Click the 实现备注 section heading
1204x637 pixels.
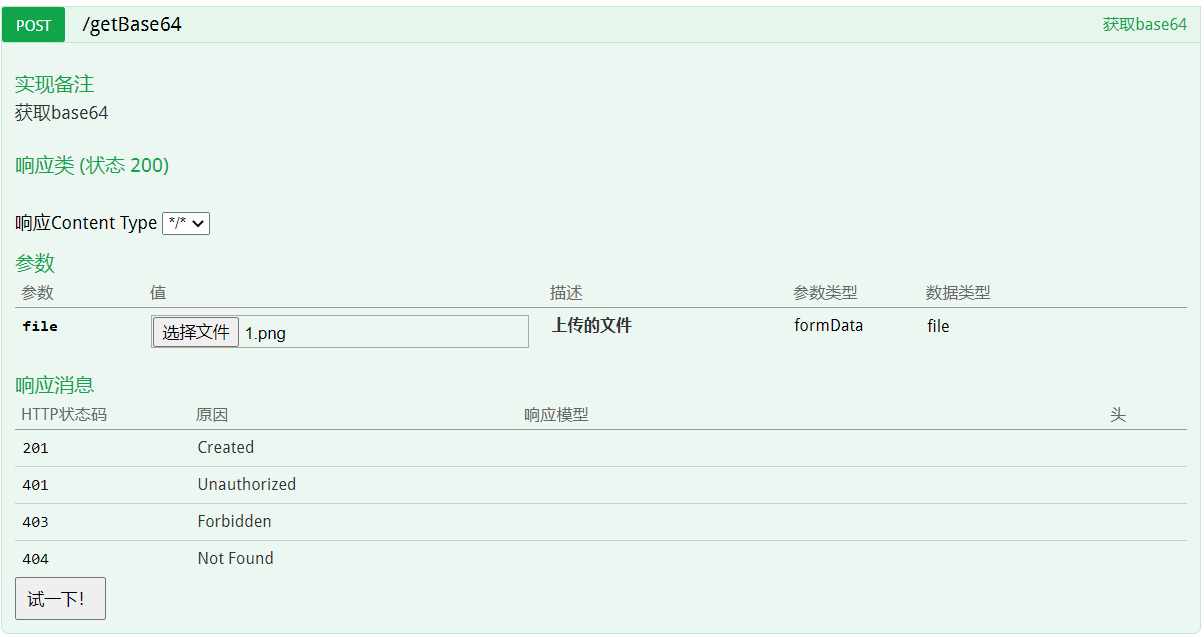(x=52, y=84)
